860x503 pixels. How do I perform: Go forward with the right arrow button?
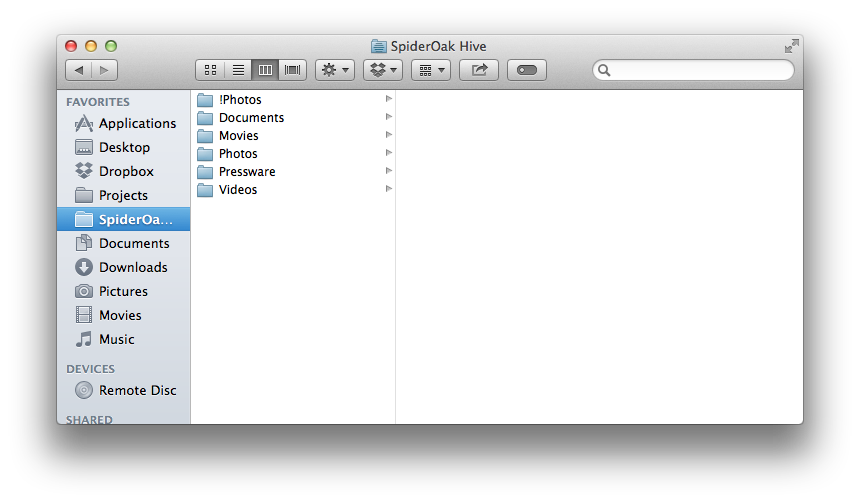(x=104, y=70)
